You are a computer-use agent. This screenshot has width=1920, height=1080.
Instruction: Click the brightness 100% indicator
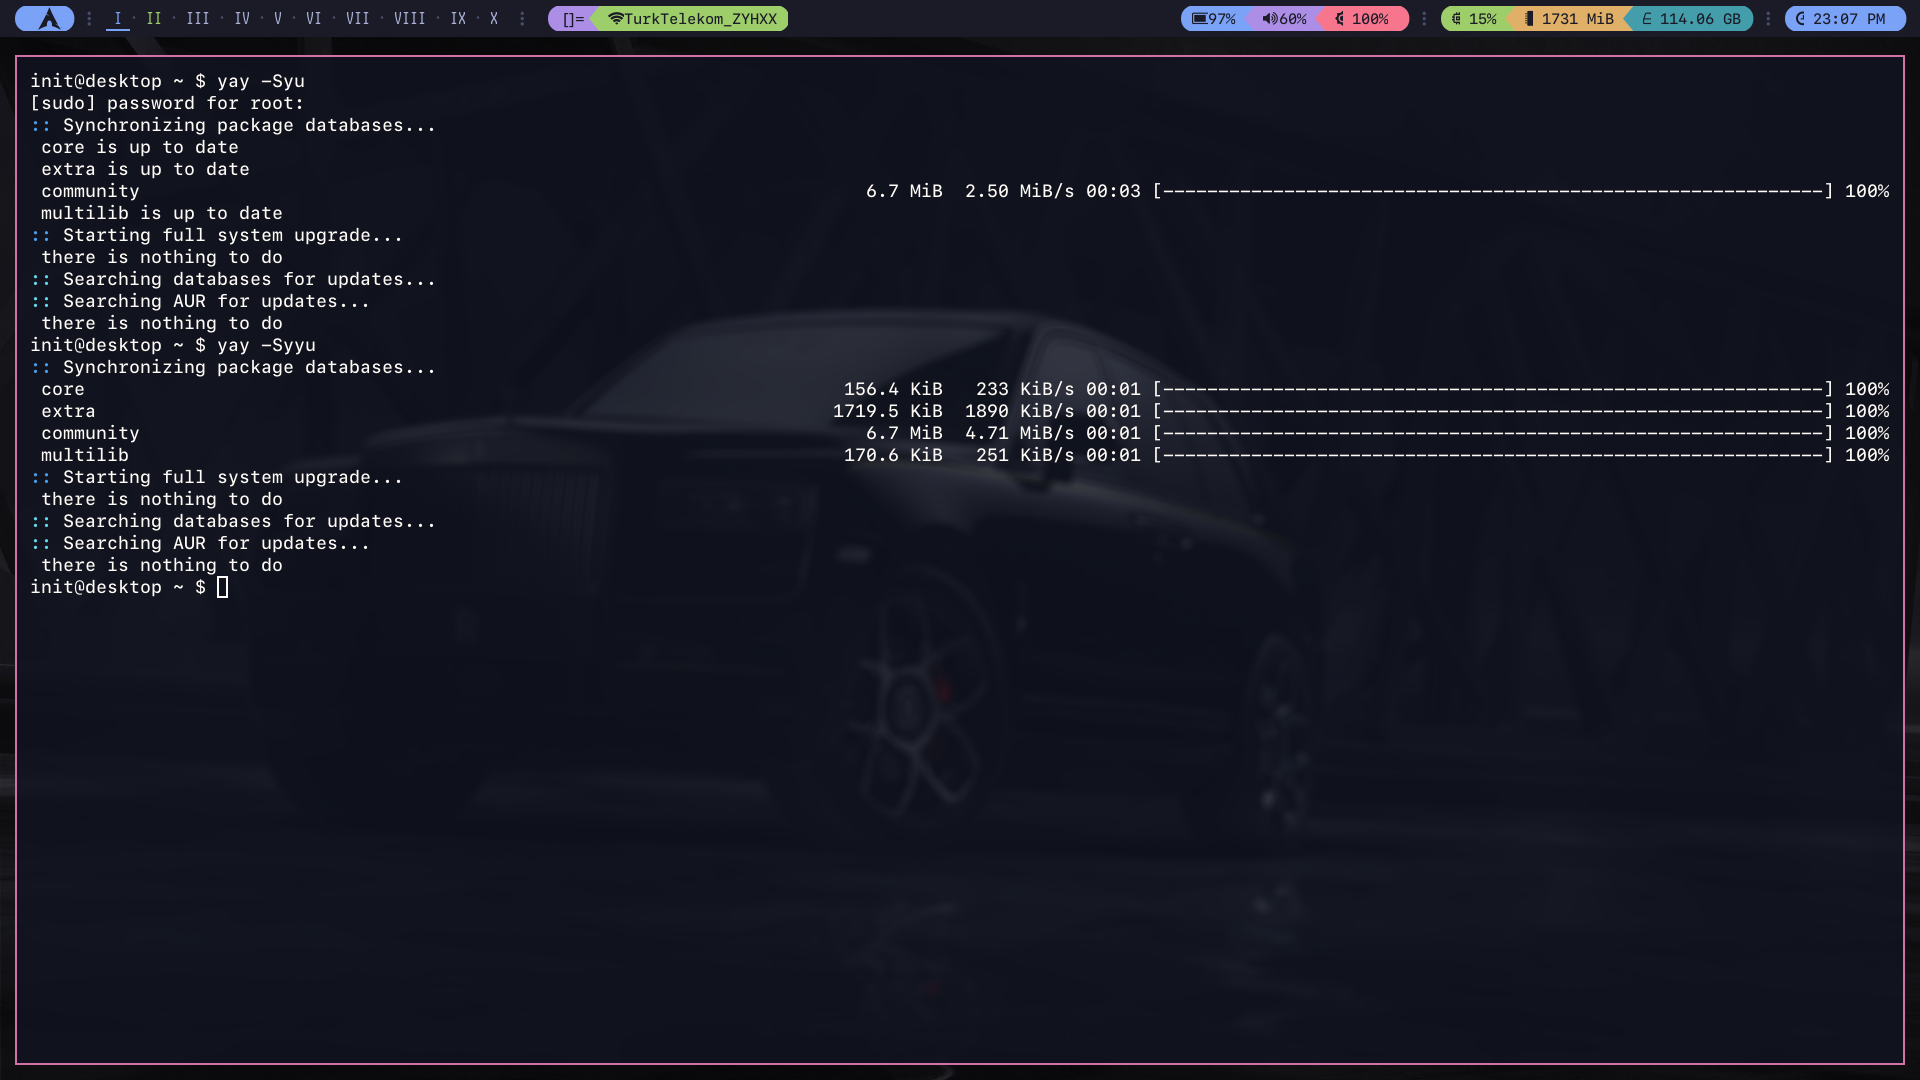[x=1362, y=19]
